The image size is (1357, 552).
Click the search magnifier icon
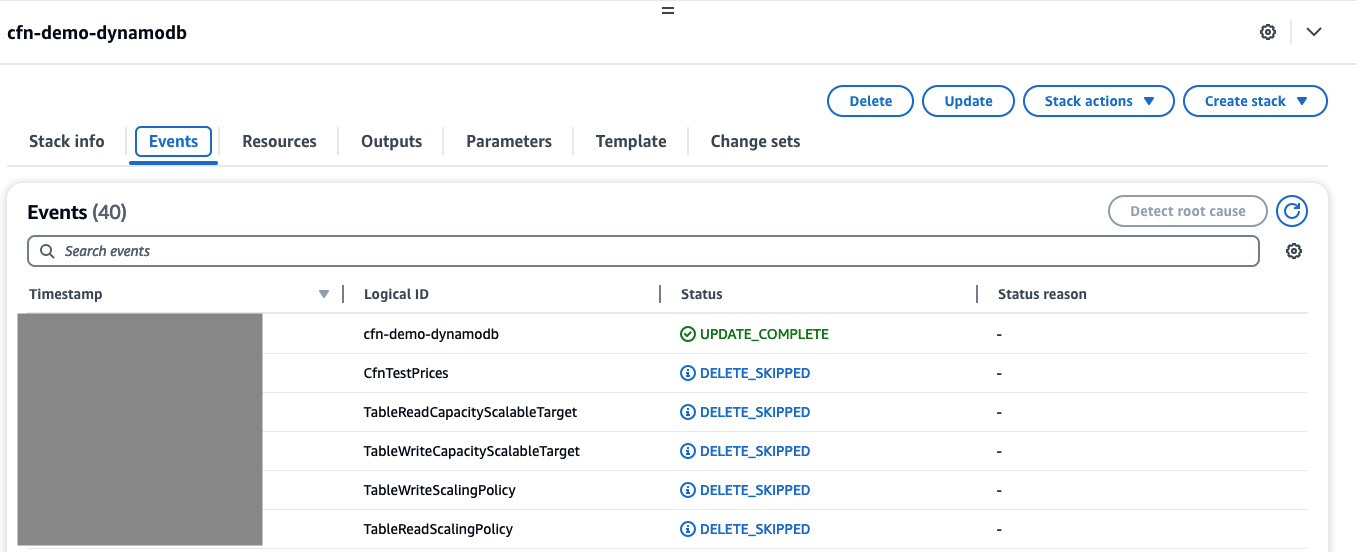tap(47, 251)
